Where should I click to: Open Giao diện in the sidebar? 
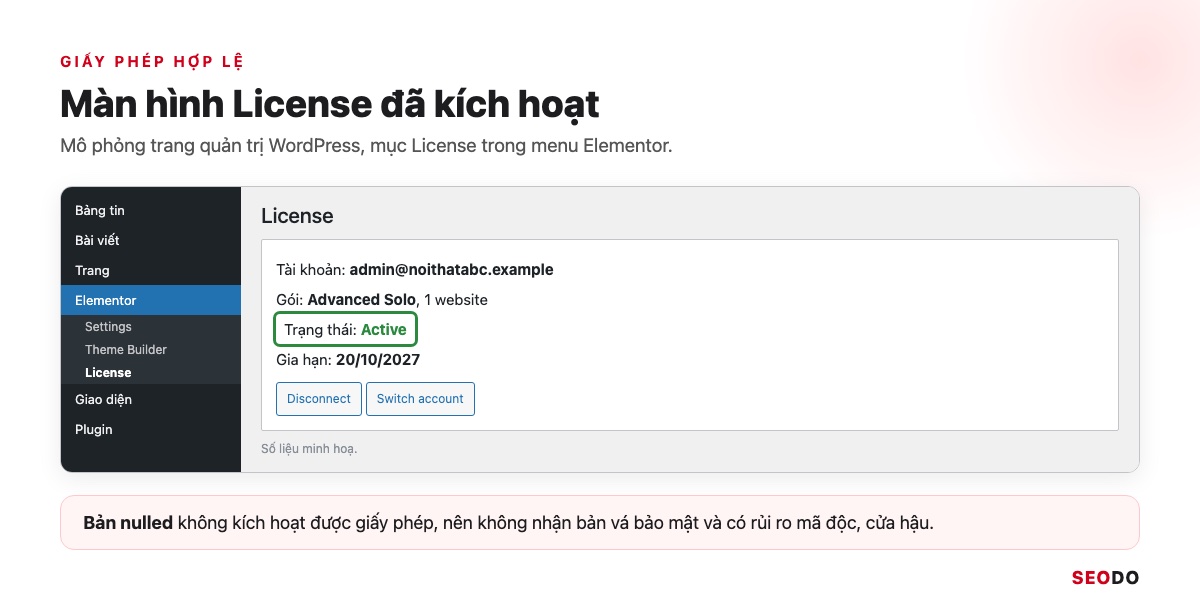pos(151,400)
